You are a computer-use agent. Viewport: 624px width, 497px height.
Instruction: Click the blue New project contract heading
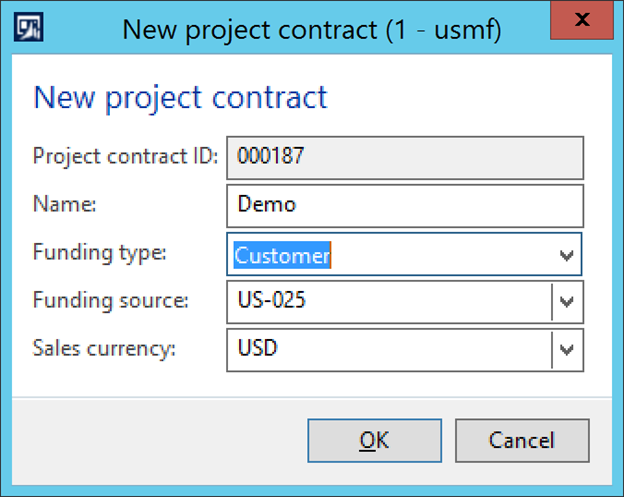pyautogui.click(x=180, y=97)
